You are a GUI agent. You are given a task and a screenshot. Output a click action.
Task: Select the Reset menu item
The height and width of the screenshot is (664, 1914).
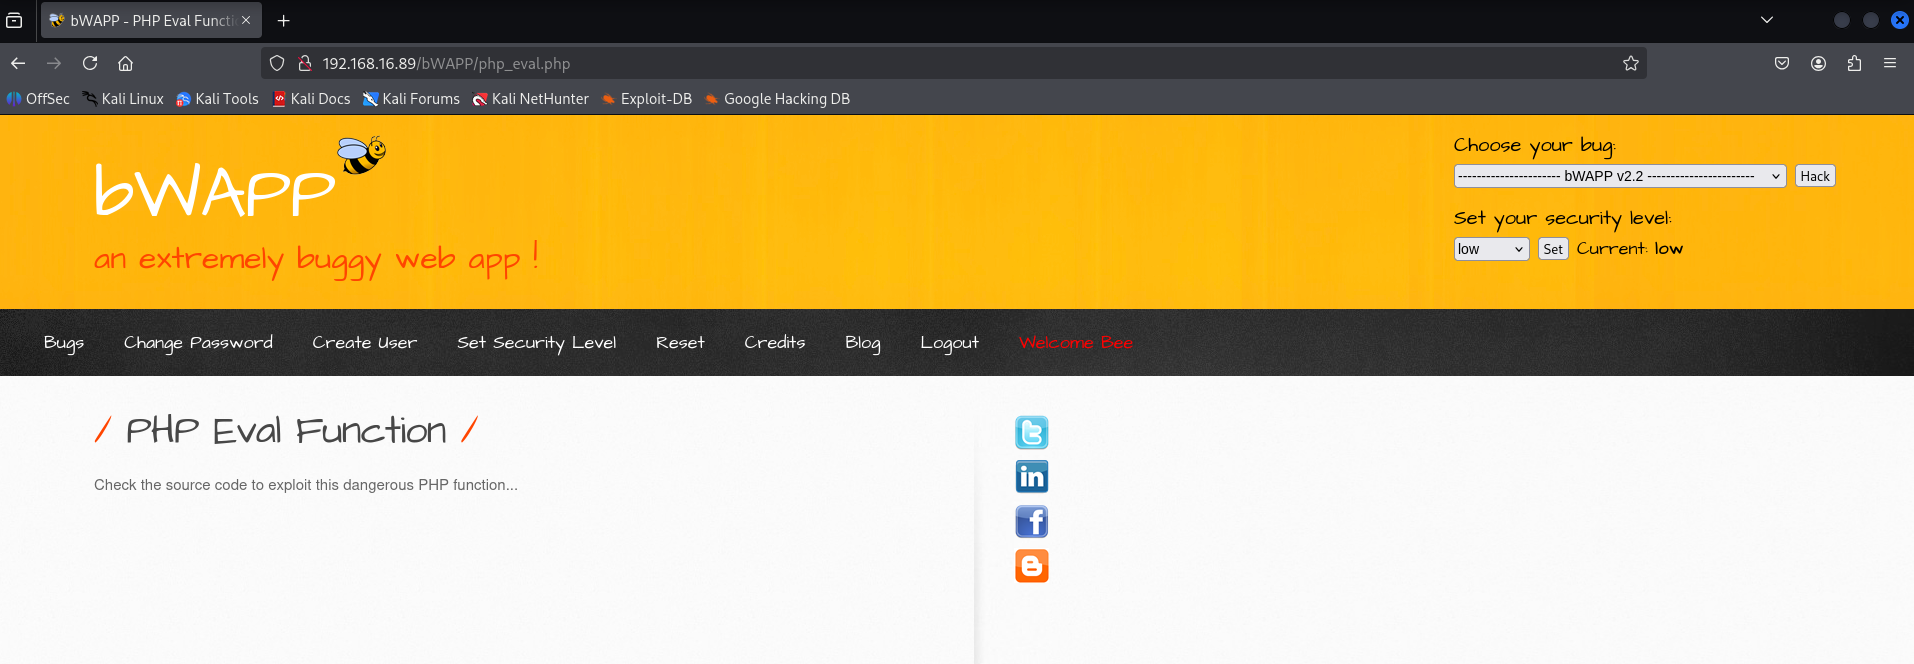tap(680, 343)
